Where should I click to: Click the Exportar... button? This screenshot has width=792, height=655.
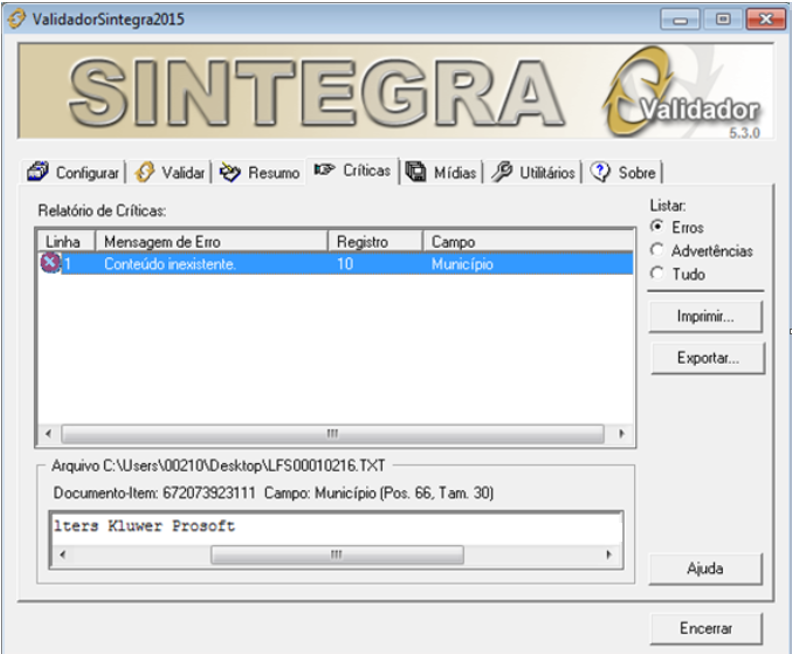708,358
